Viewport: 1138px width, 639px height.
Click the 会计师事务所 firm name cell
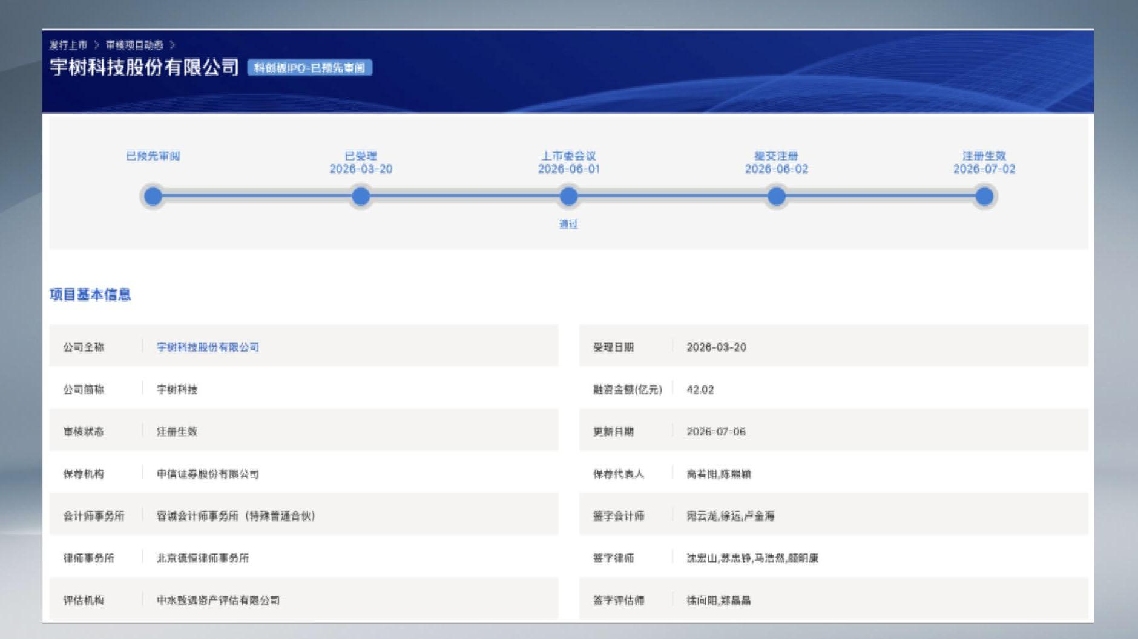pyautogui.click(x=236, y=516)
